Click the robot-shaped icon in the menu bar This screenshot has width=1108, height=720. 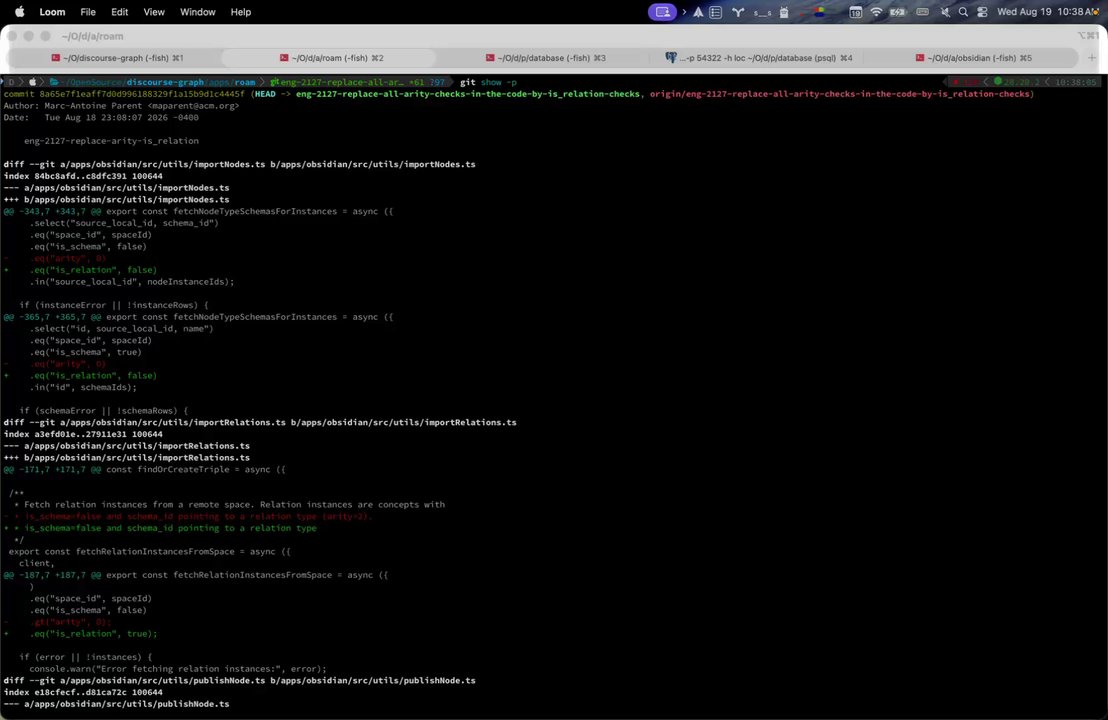coord(784,12)
